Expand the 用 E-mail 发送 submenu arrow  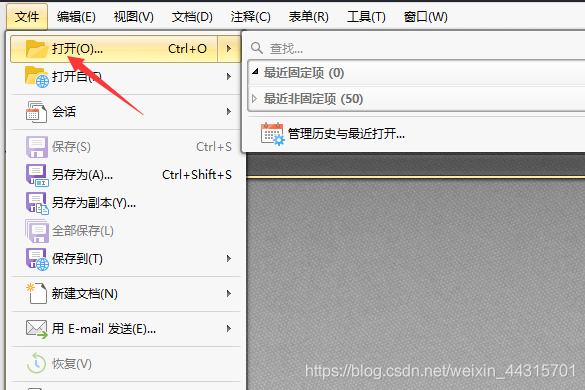coord(229,328)
